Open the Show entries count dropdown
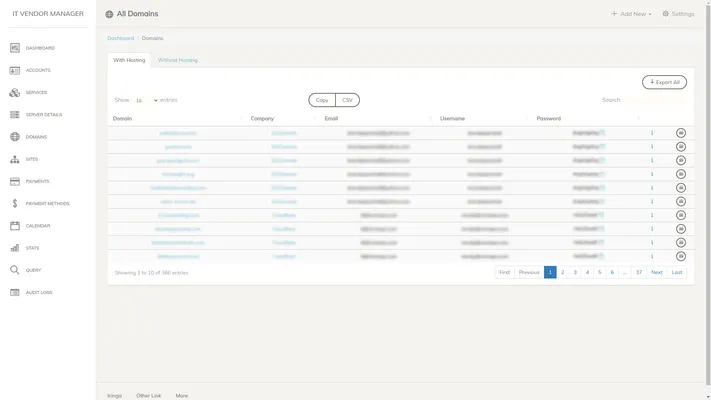The height and width of the screenshot is (400, 711). 146,100
